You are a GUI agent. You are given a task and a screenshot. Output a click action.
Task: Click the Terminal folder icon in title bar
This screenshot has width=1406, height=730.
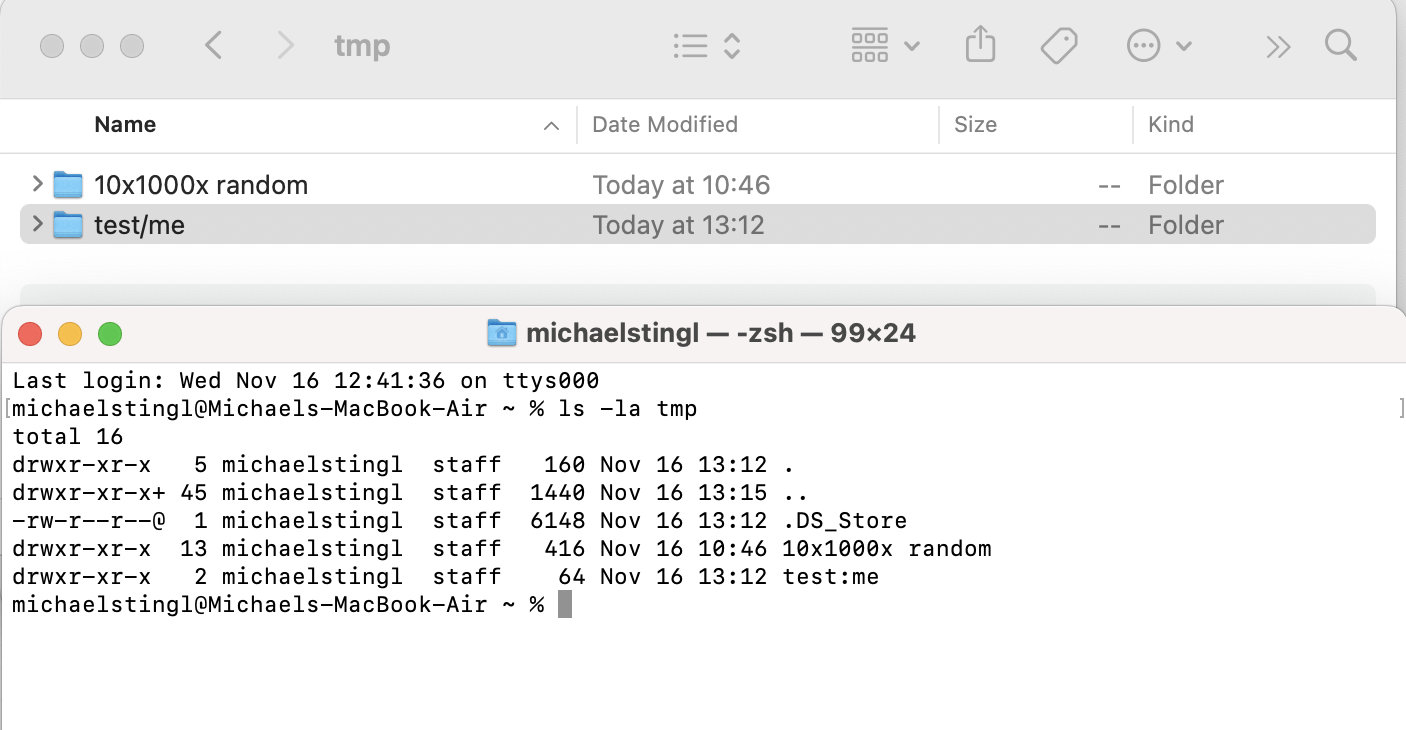coord(502,333)
